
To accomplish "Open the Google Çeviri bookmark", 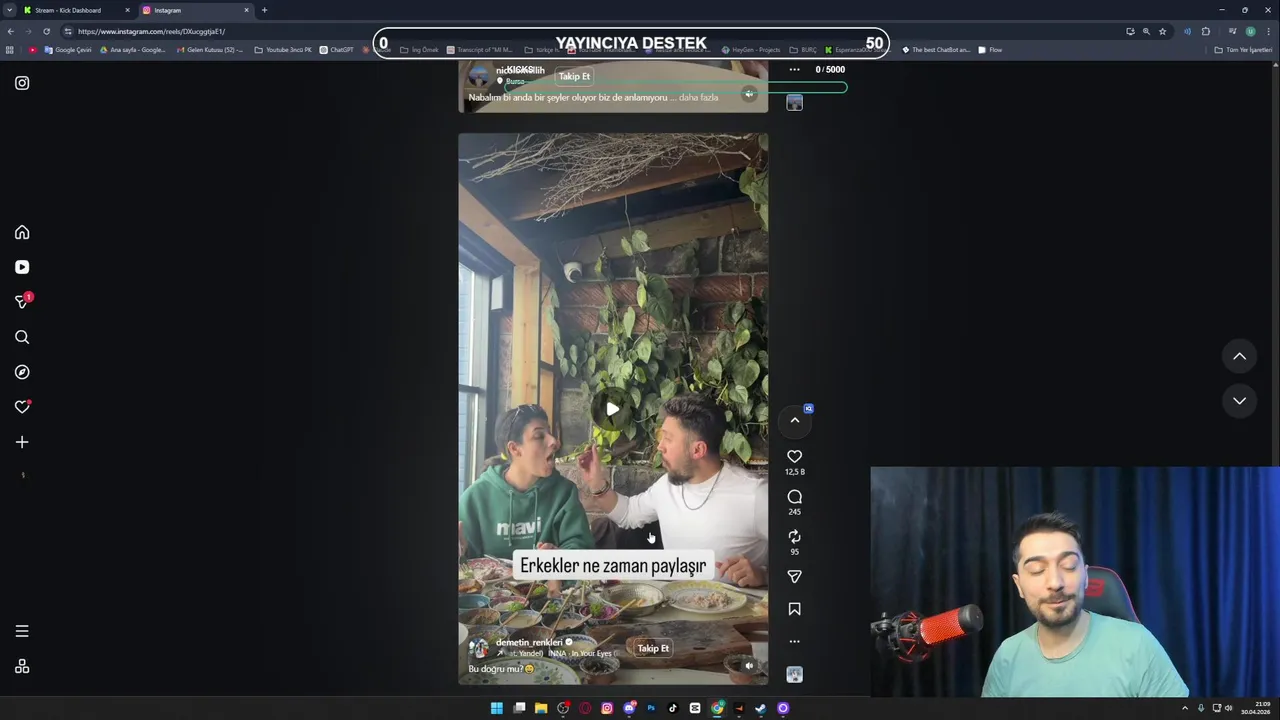I will [68, 50].
